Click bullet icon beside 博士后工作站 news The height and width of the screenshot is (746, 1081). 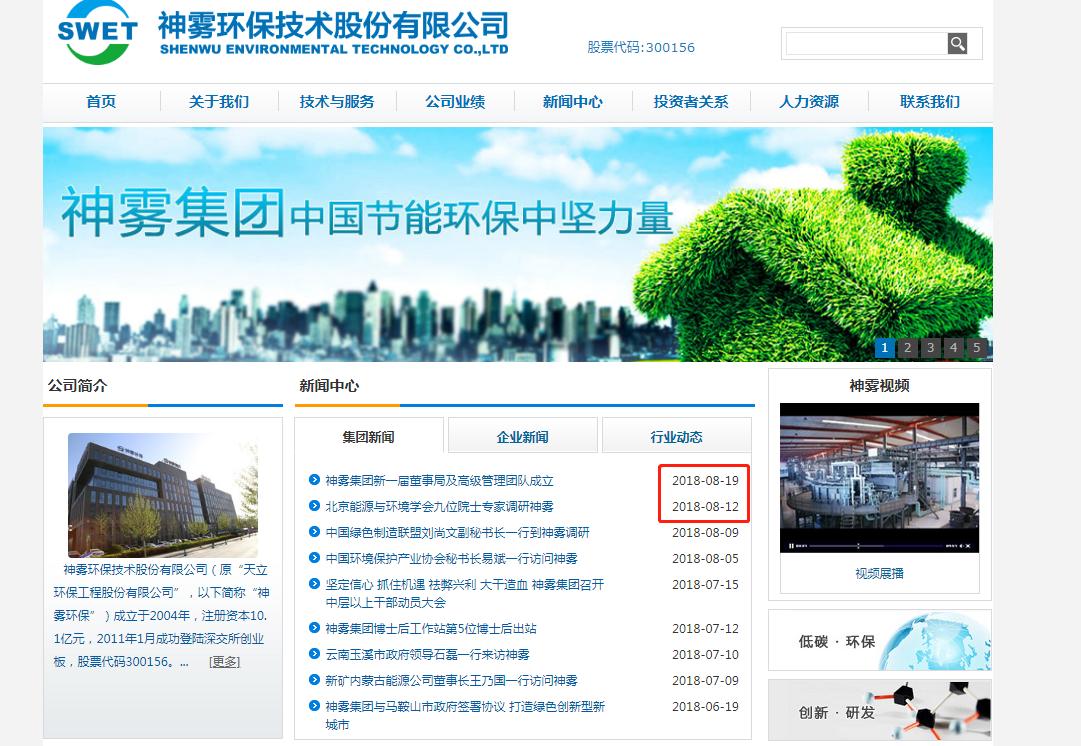coord(314,628)
